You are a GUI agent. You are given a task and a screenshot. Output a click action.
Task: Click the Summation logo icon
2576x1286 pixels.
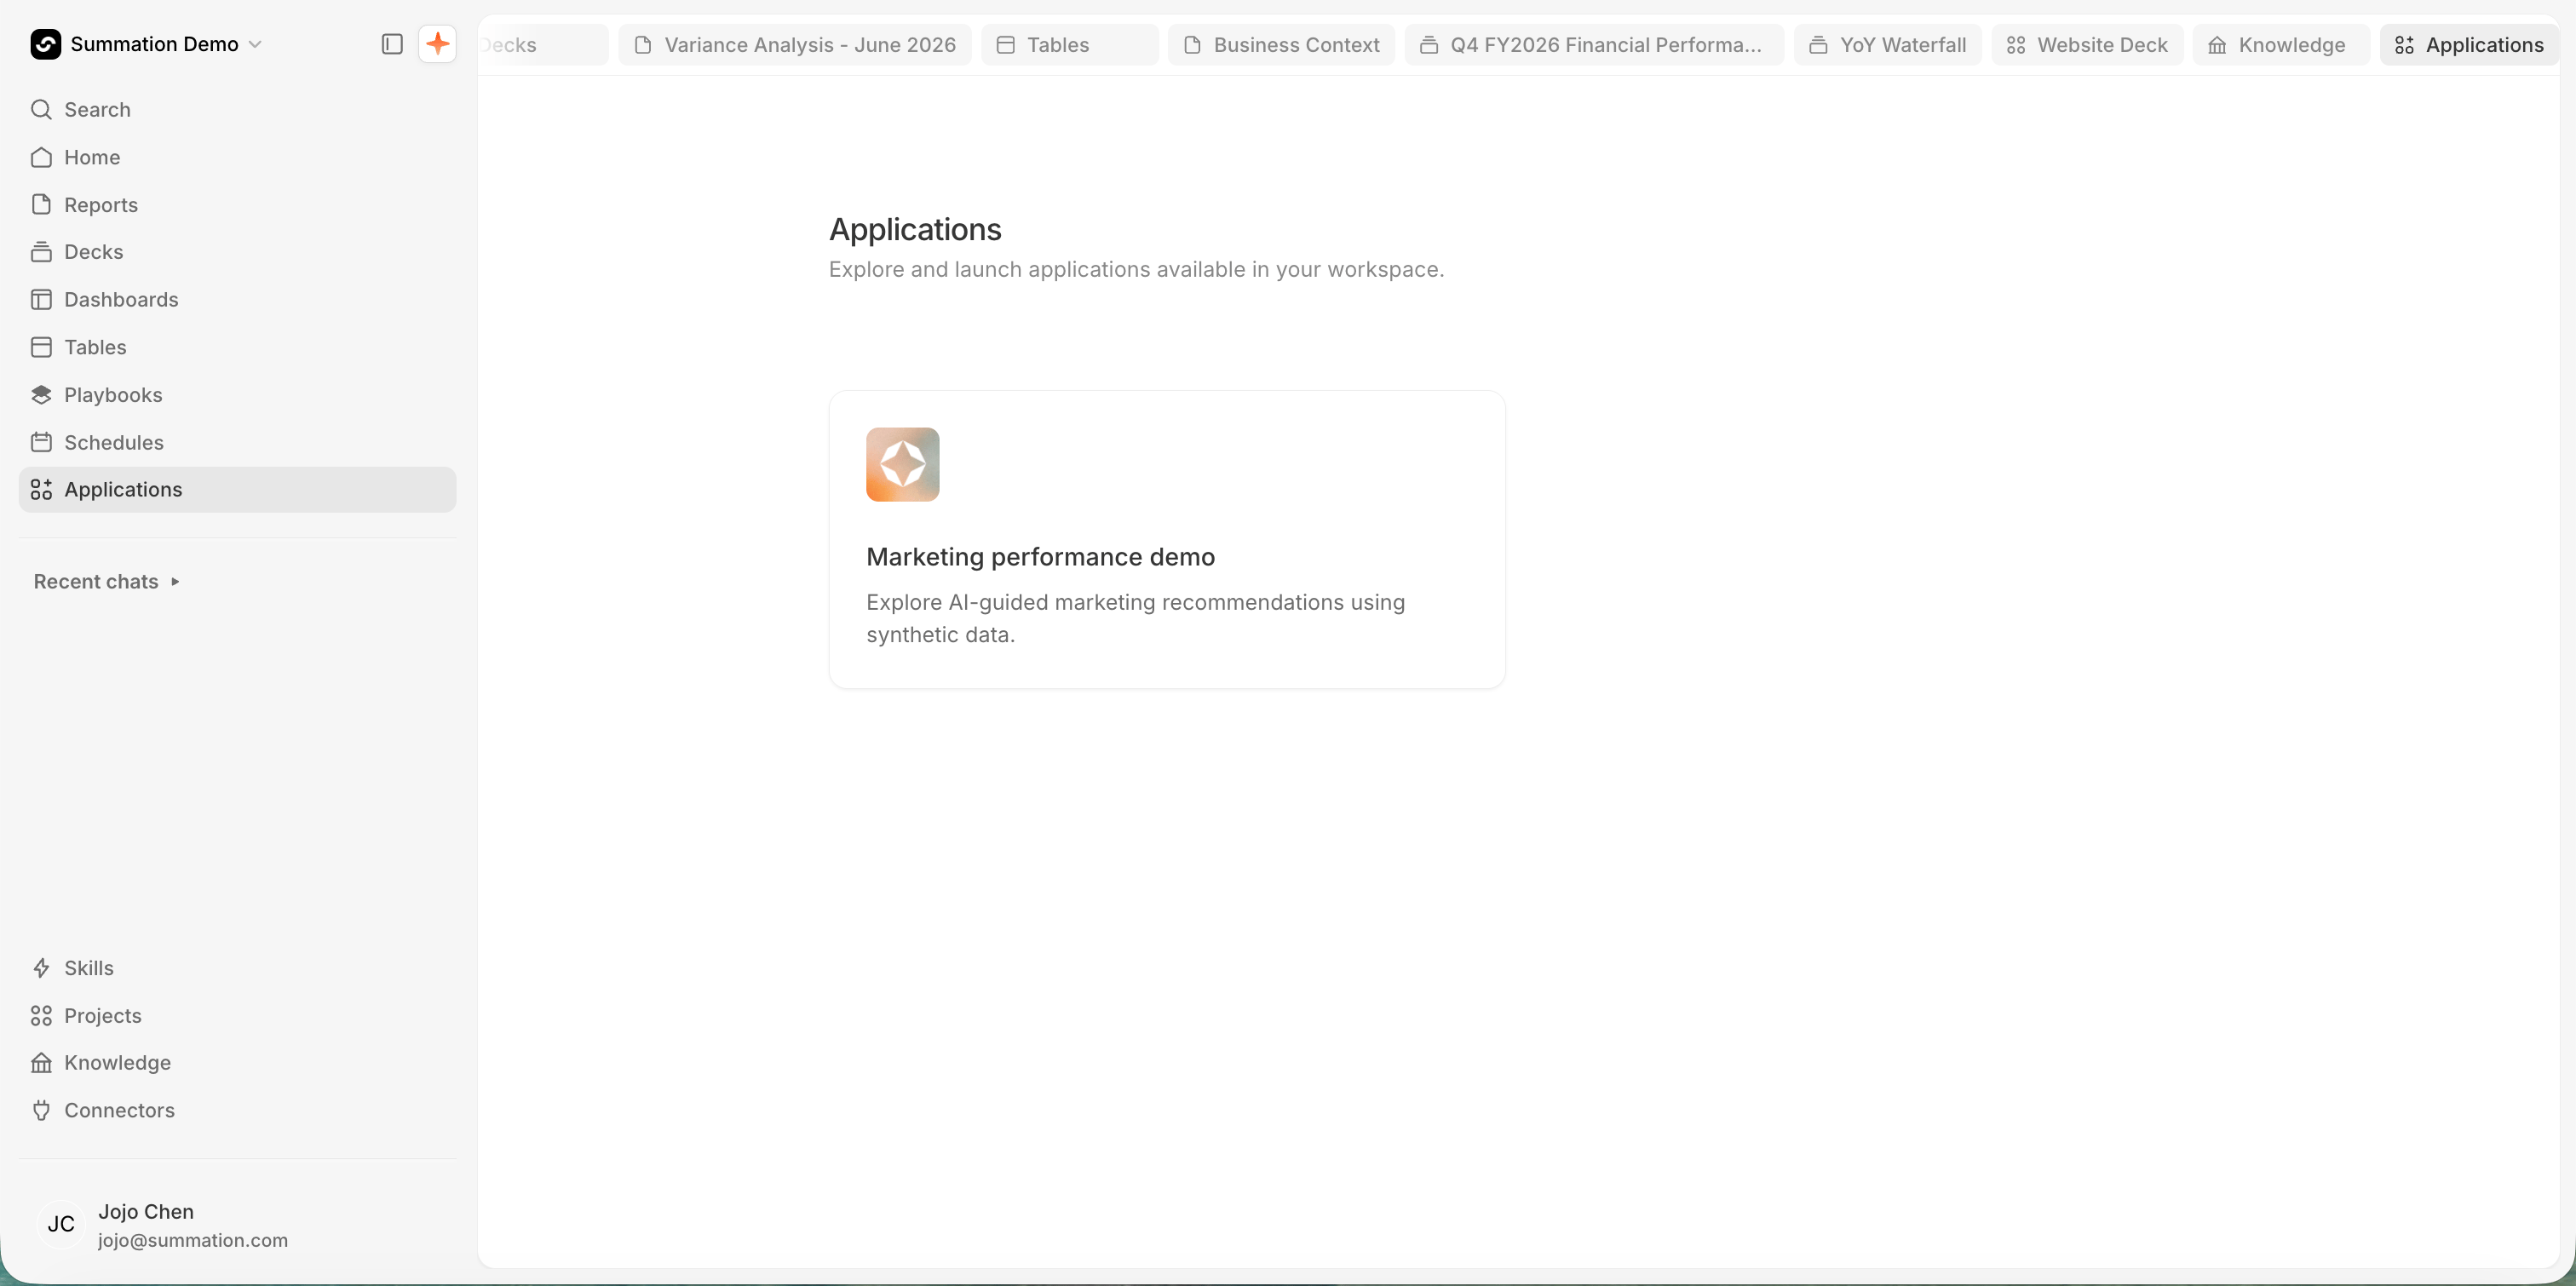coord(46,44)
